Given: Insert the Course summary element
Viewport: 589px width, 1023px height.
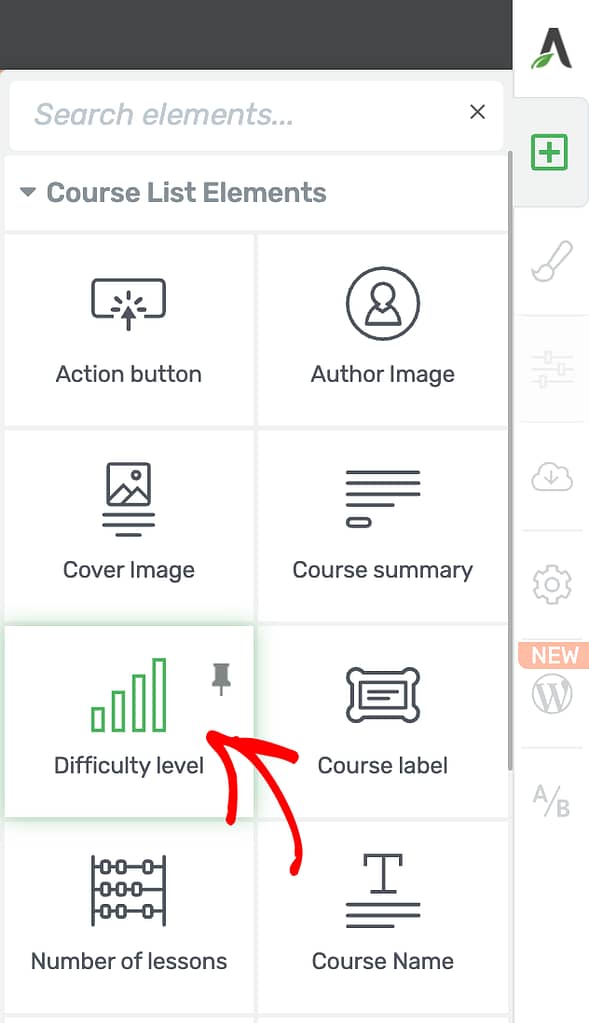Looking at the screenshot, I should (x=382, y=526).
